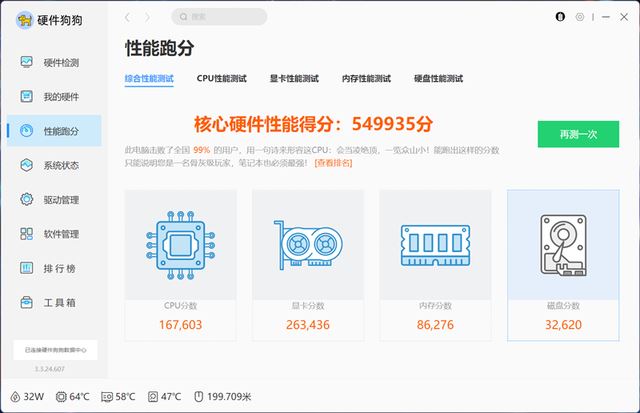Screen dimensions: 640x413
Task: Click the version number 3.3.24.607
Action: 49,369
